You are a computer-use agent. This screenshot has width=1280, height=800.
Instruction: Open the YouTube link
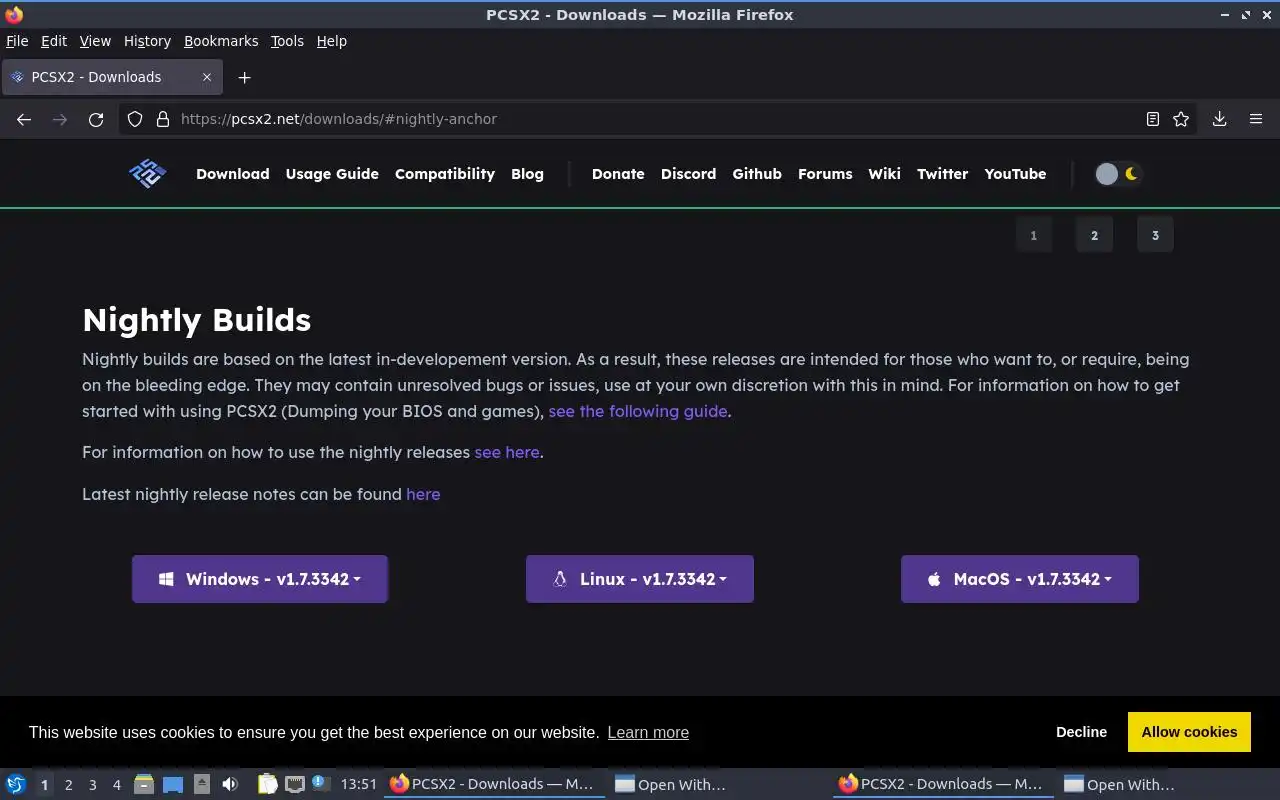1015,174
